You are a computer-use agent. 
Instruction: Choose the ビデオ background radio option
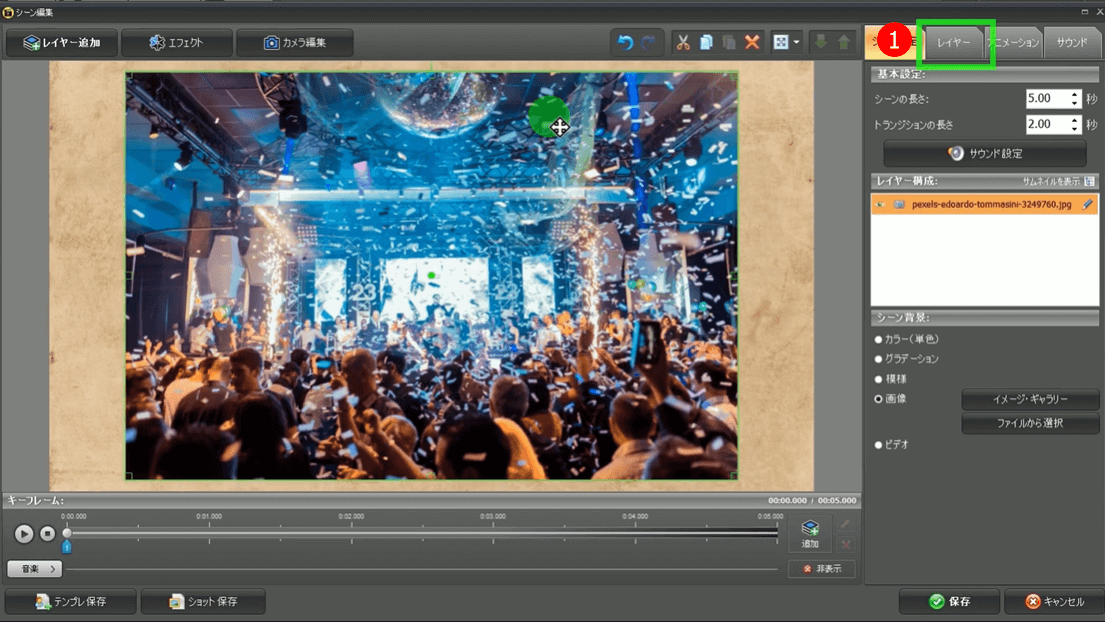click(879, 445)
